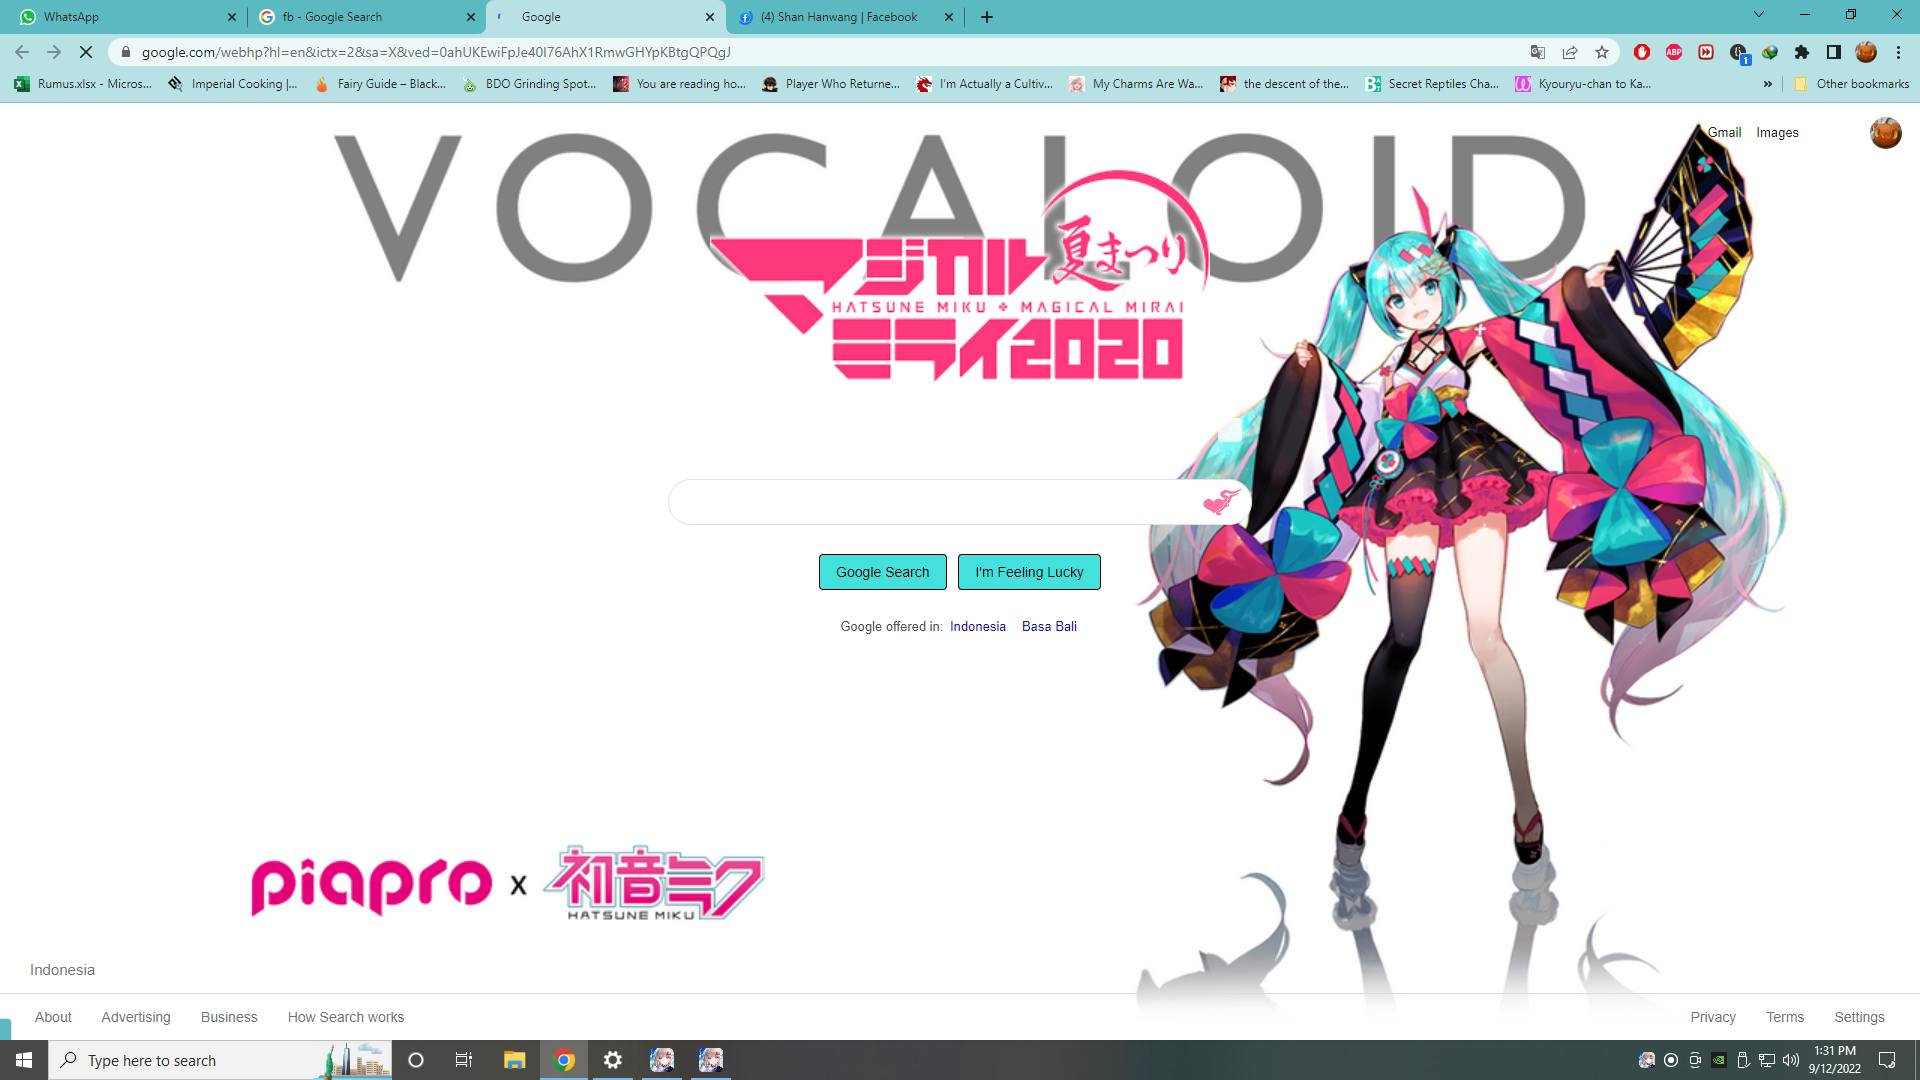Viewport: 1920px width, 1080px height.
Task: Open the You are reading ho... bookmark
Action: (680, 84)
